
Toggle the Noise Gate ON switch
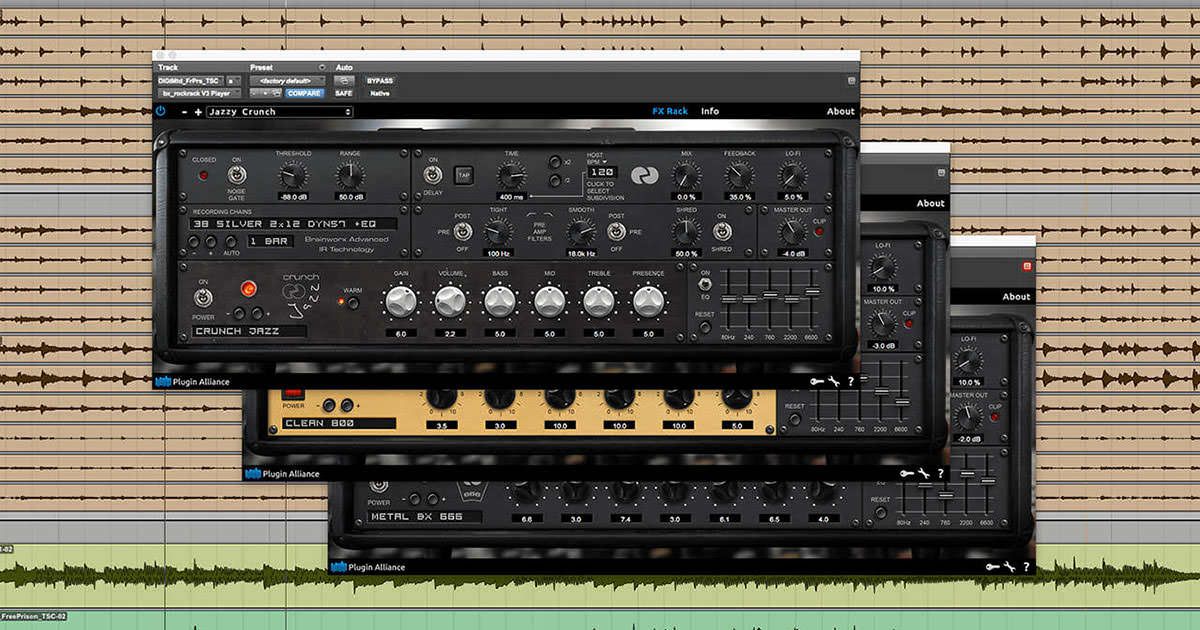coord(237,176)
